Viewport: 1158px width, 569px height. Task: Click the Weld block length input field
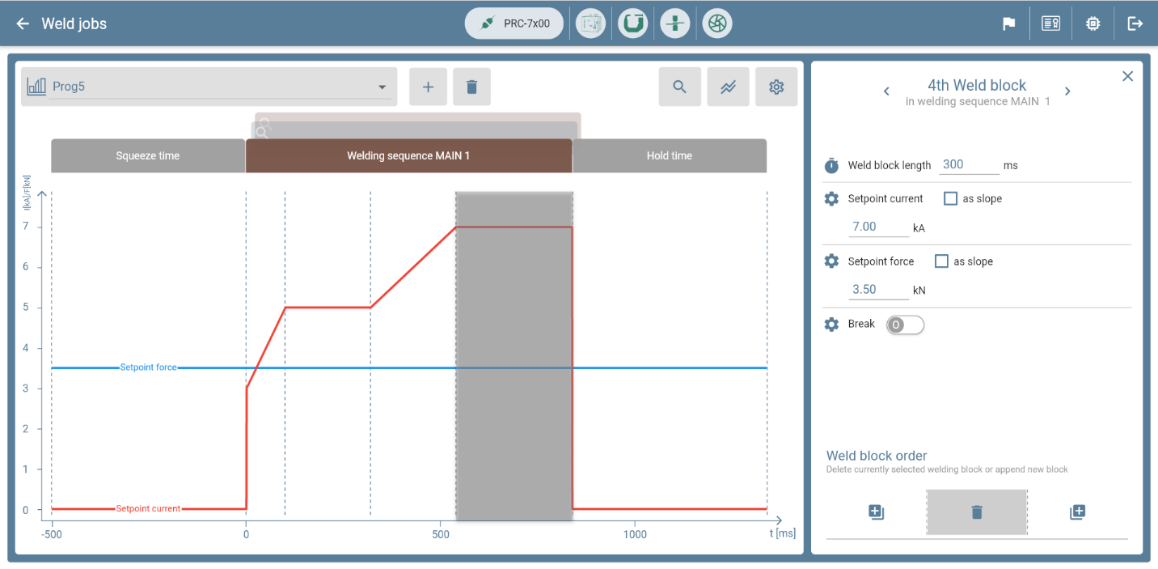(x=968, y=165)
